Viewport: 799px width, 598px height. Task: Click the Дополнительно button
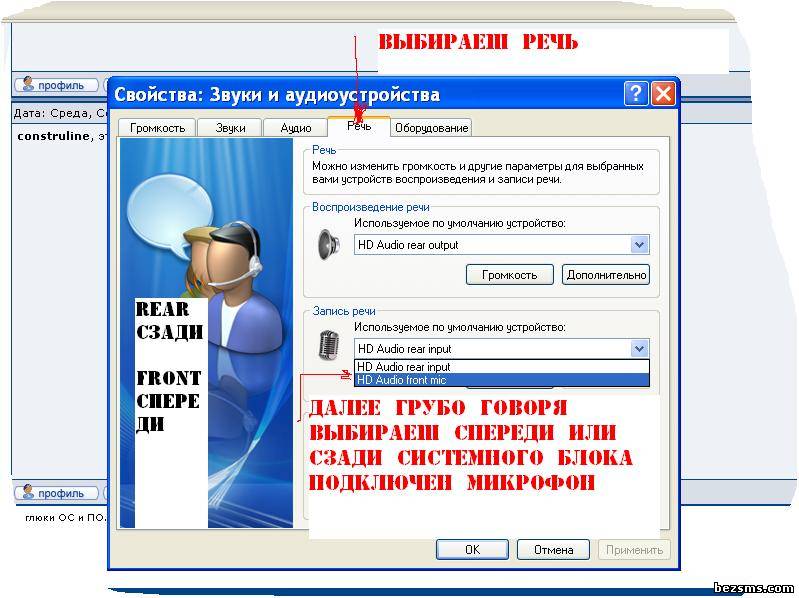click(606, 274)
